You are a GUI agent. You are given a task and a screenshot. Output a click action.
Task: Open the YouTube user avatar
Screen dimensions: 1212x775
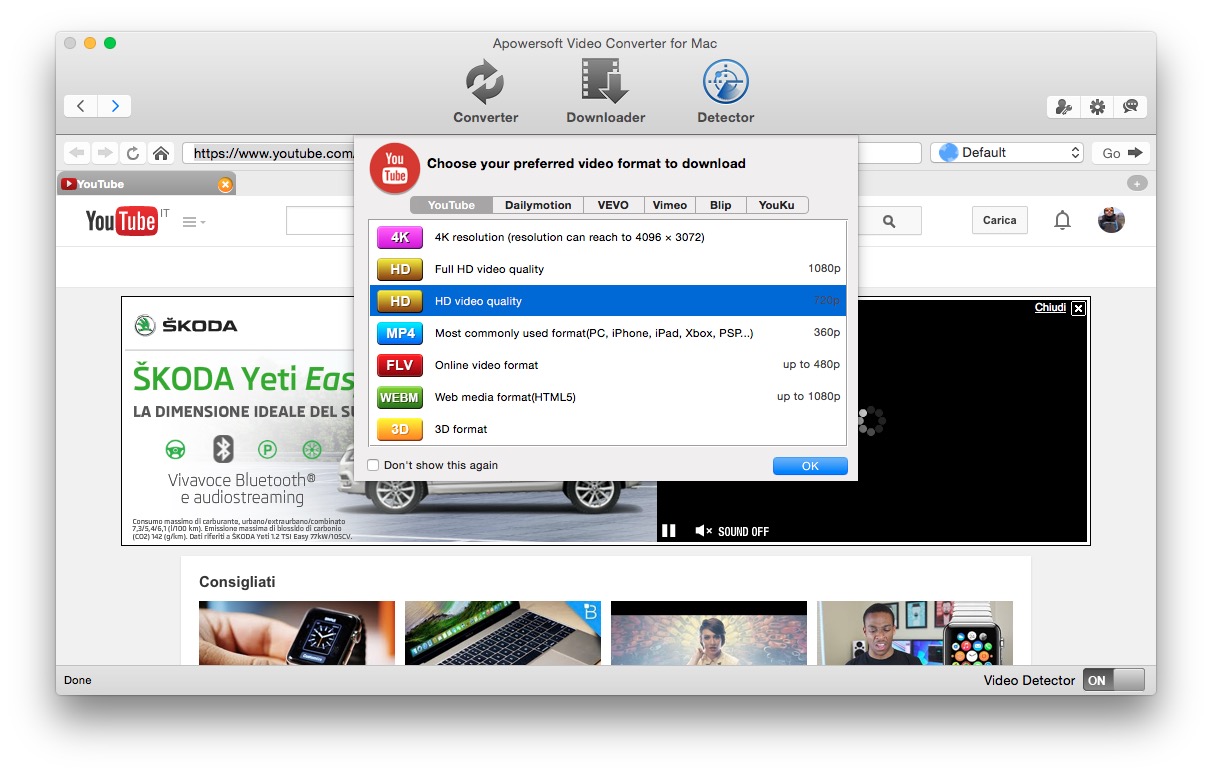(1111, 221)
